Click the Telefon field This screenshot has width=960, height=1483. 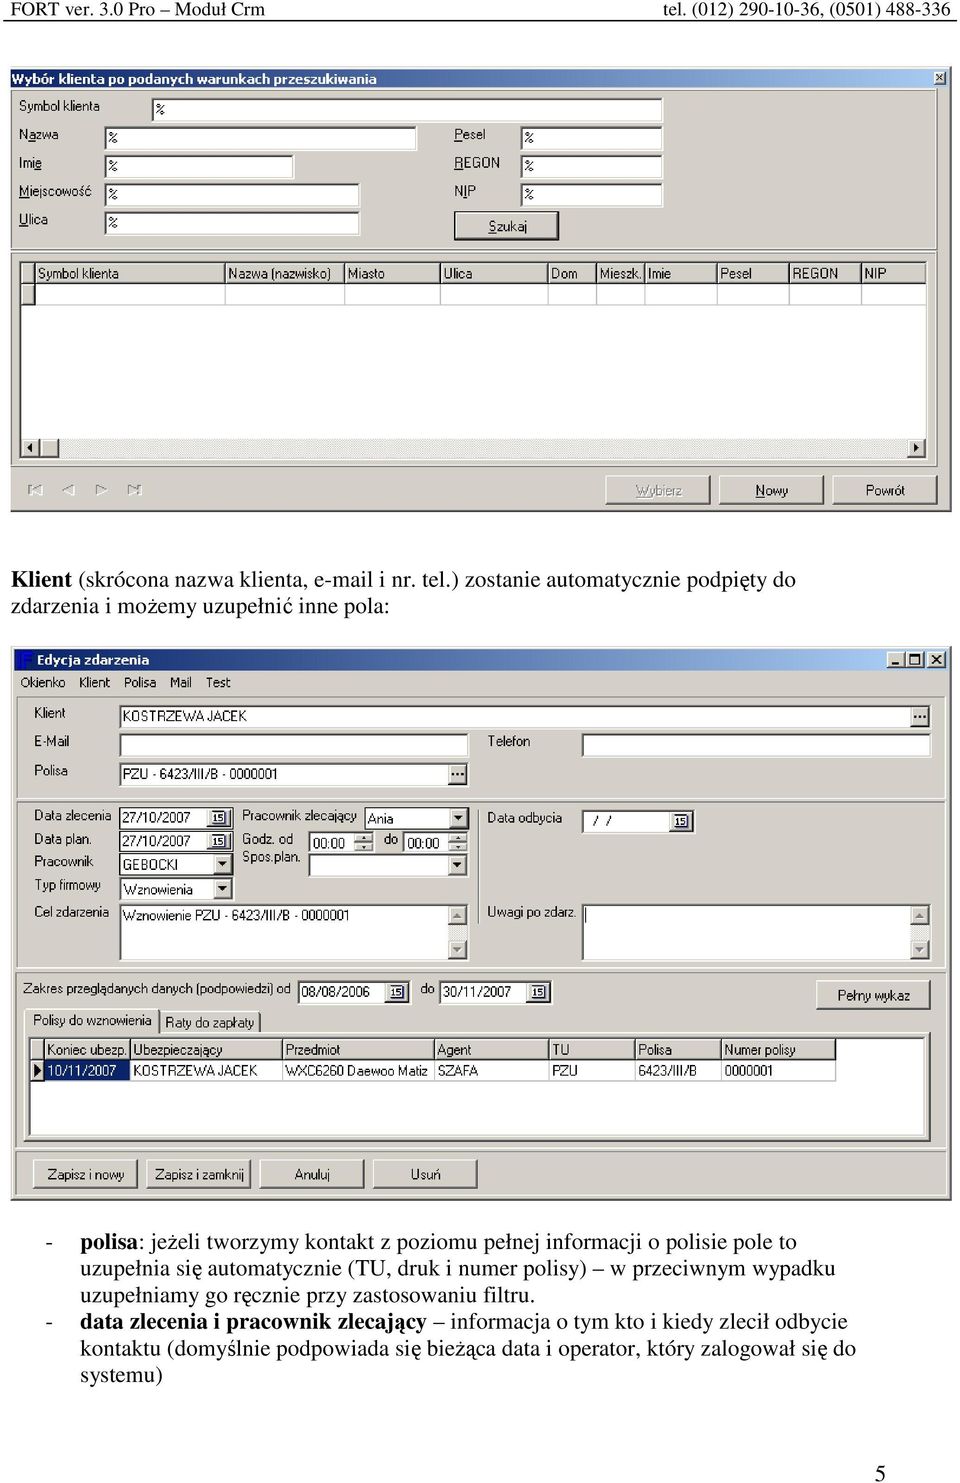pyautogui.click(x=756, y=745)
